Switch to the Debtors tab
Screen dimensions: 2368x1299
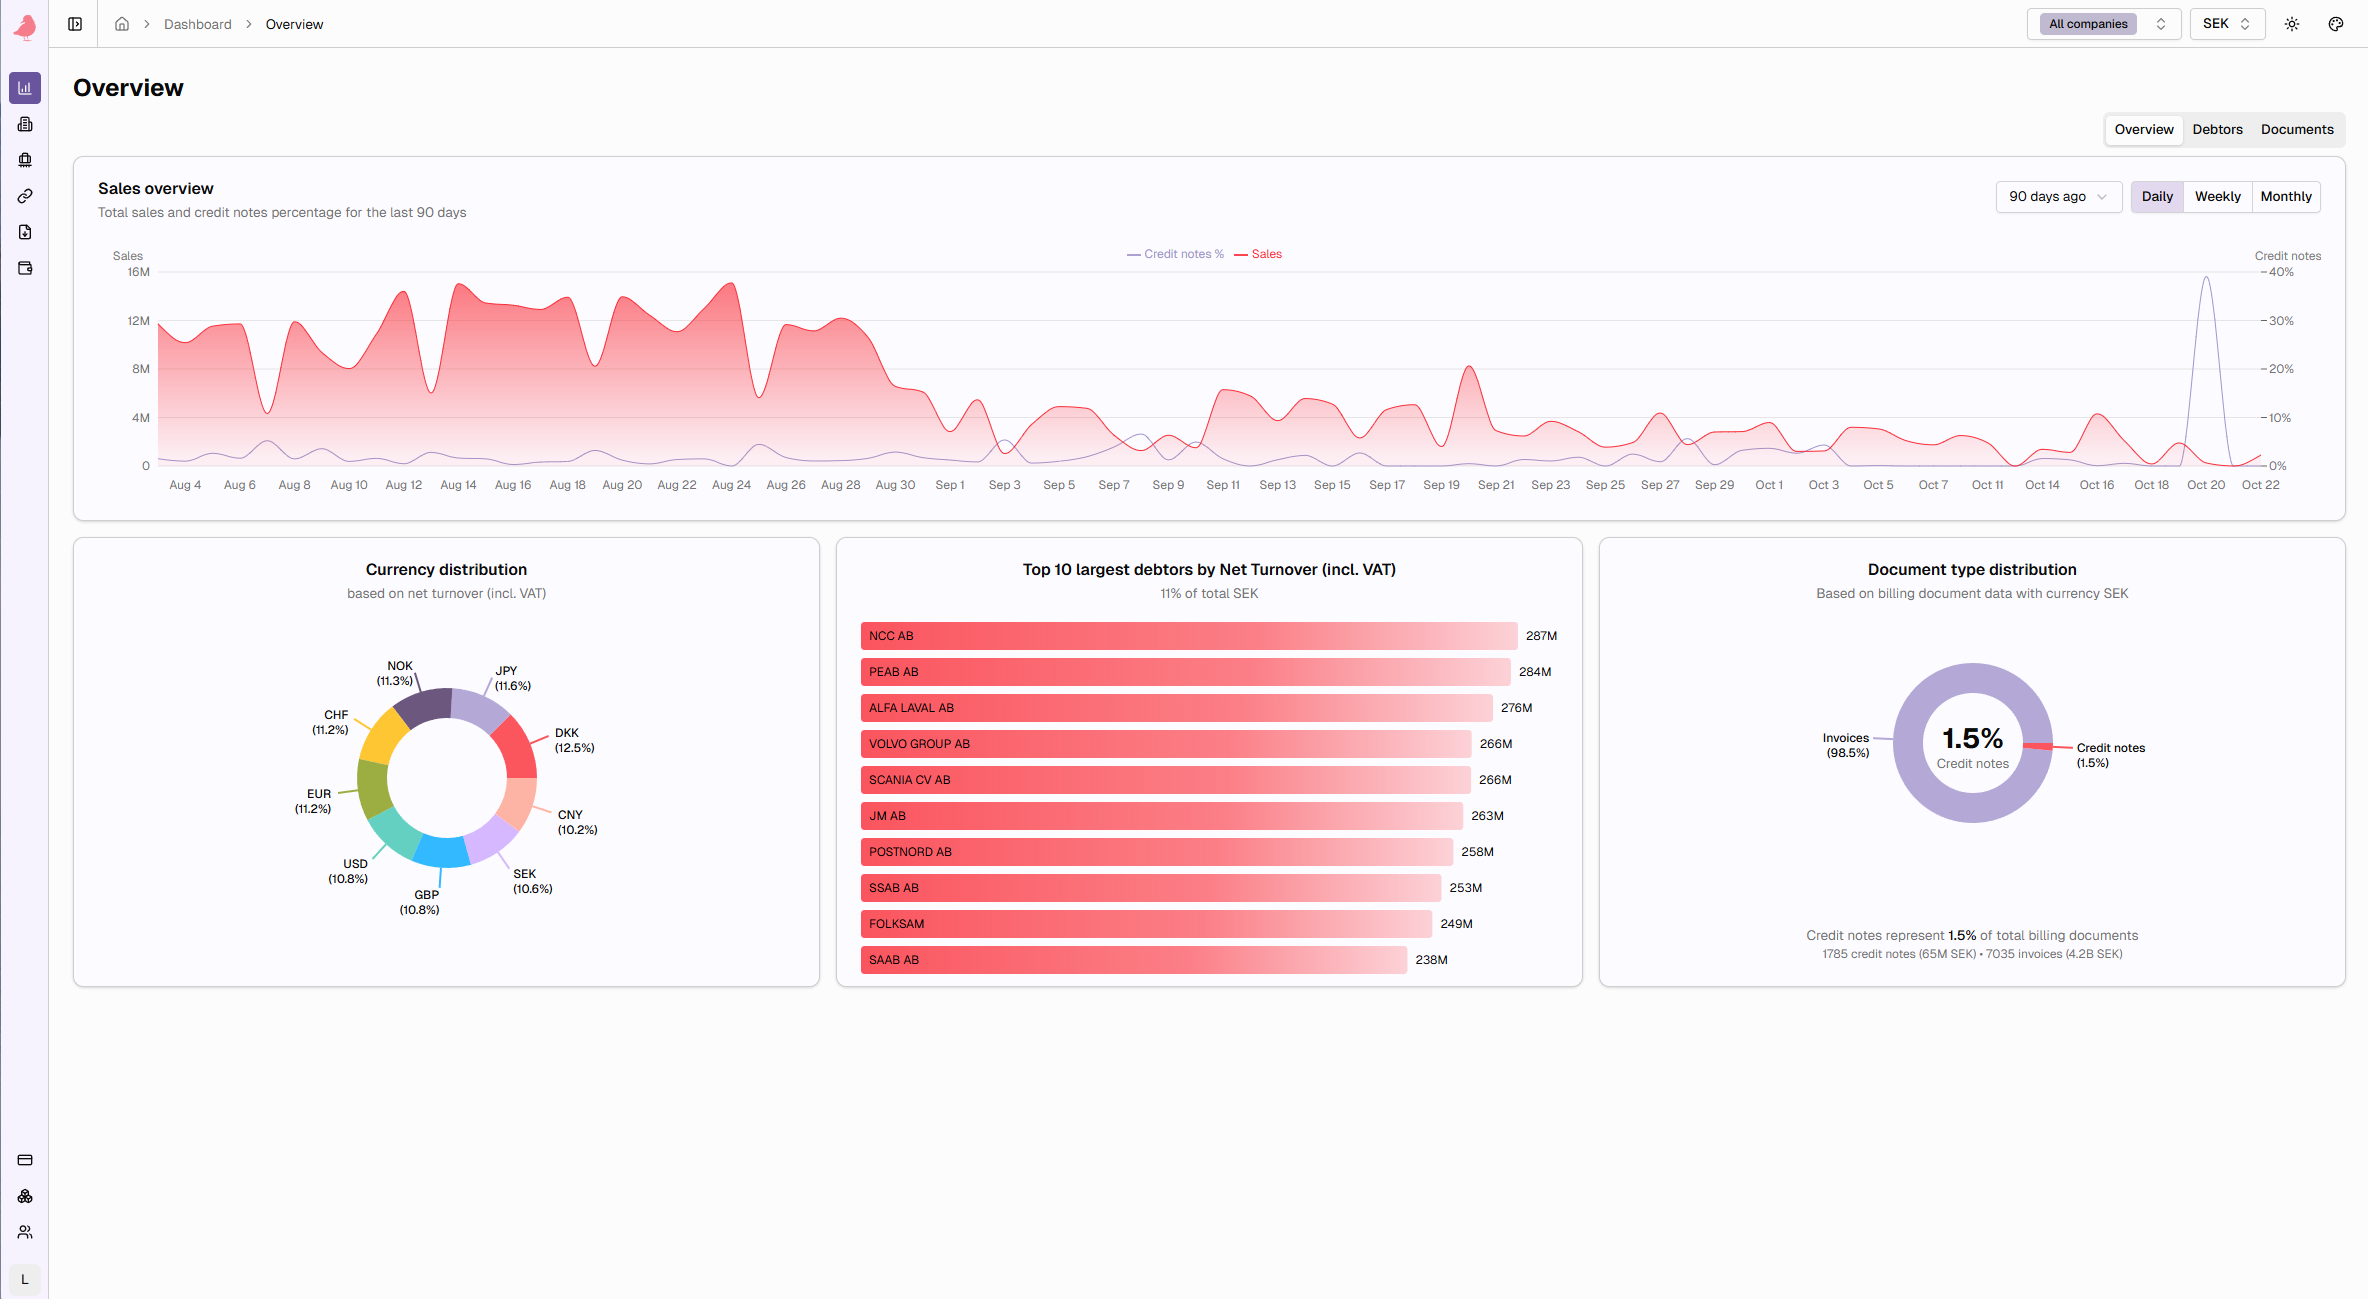click(x=2217, y=130)
